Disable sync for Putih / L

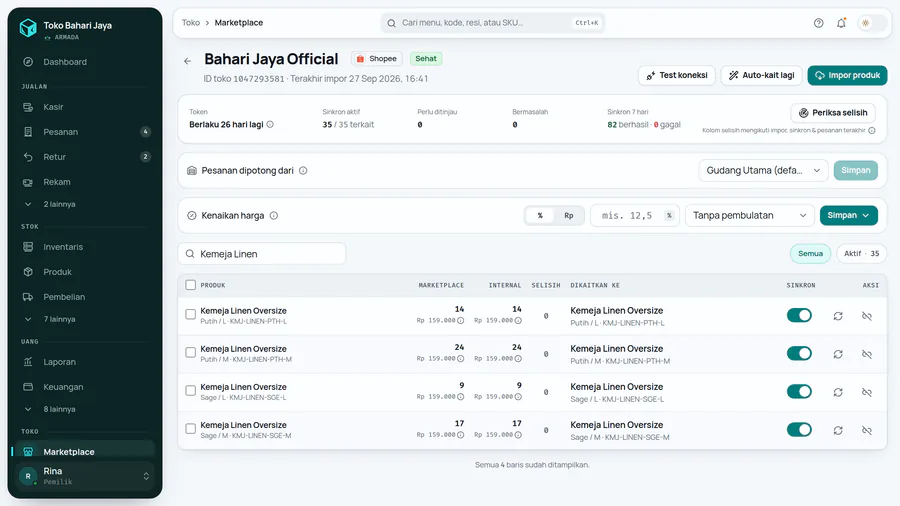point(799,316)
